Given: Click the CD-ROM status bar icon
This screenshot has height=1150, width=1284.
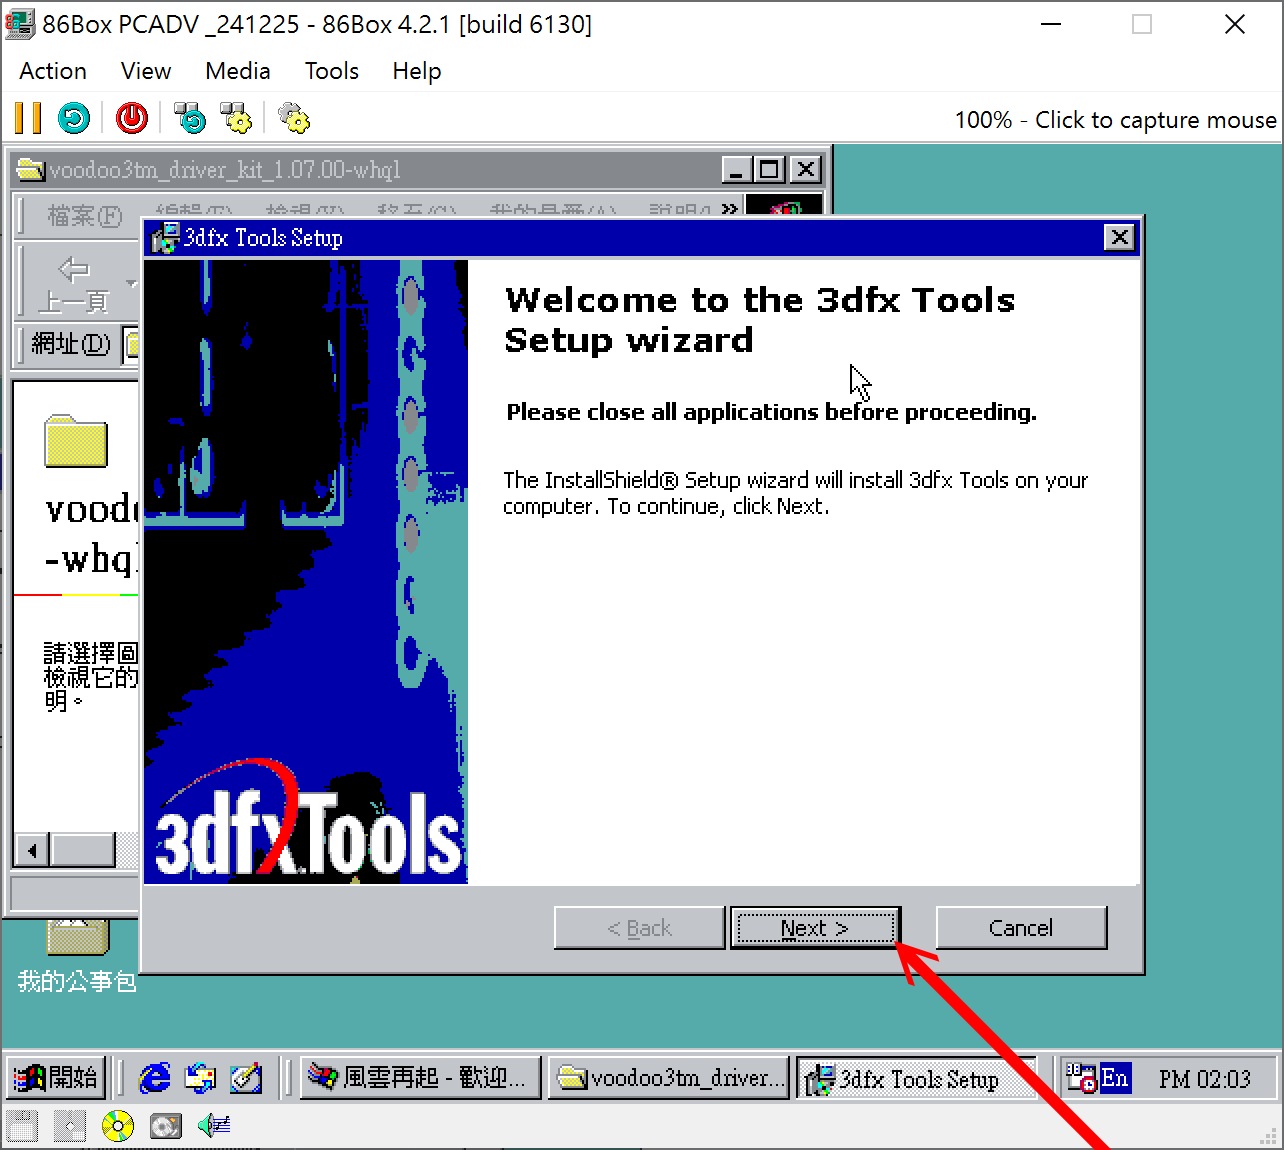Looking at the screenshot, I should [x=118, y=1126].
